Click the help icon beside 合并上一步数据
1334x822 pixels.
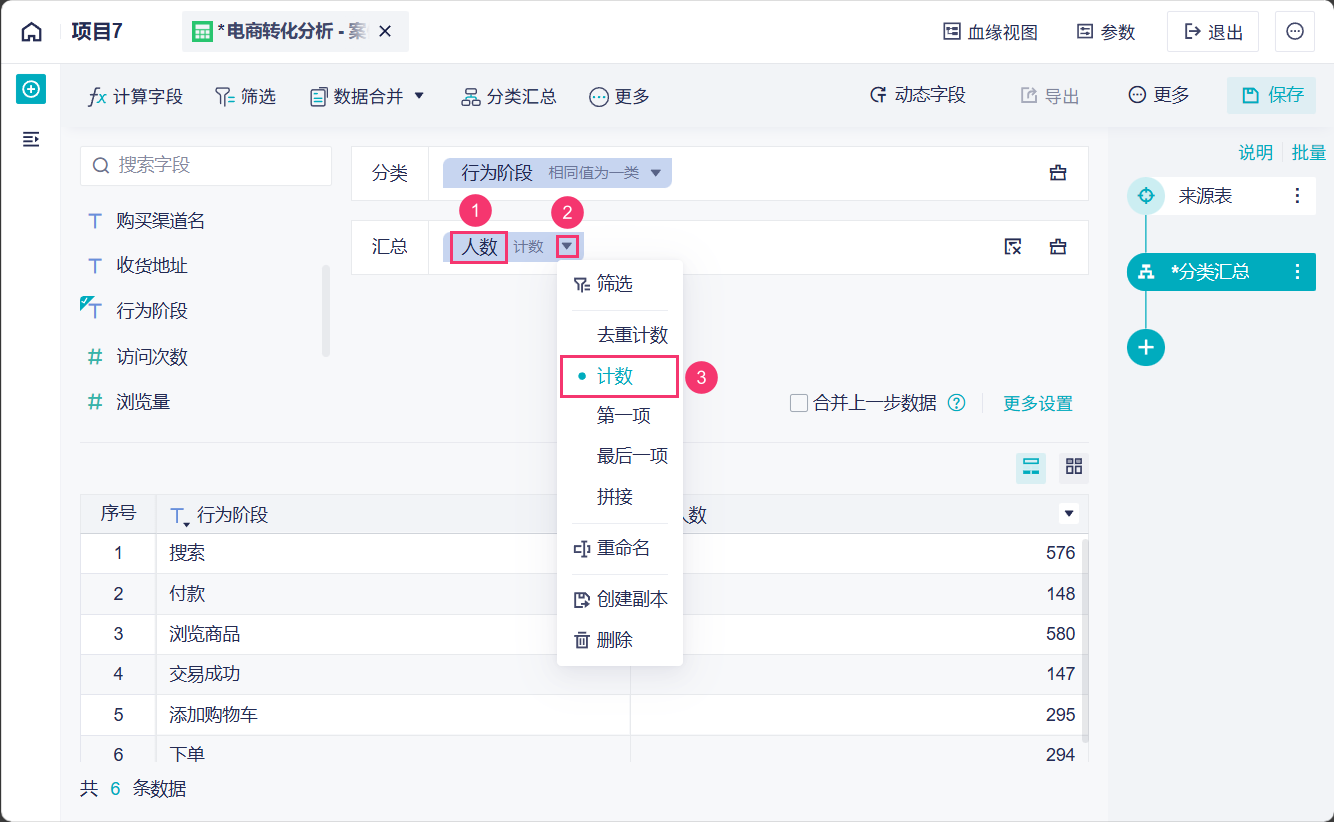point(957,403)
